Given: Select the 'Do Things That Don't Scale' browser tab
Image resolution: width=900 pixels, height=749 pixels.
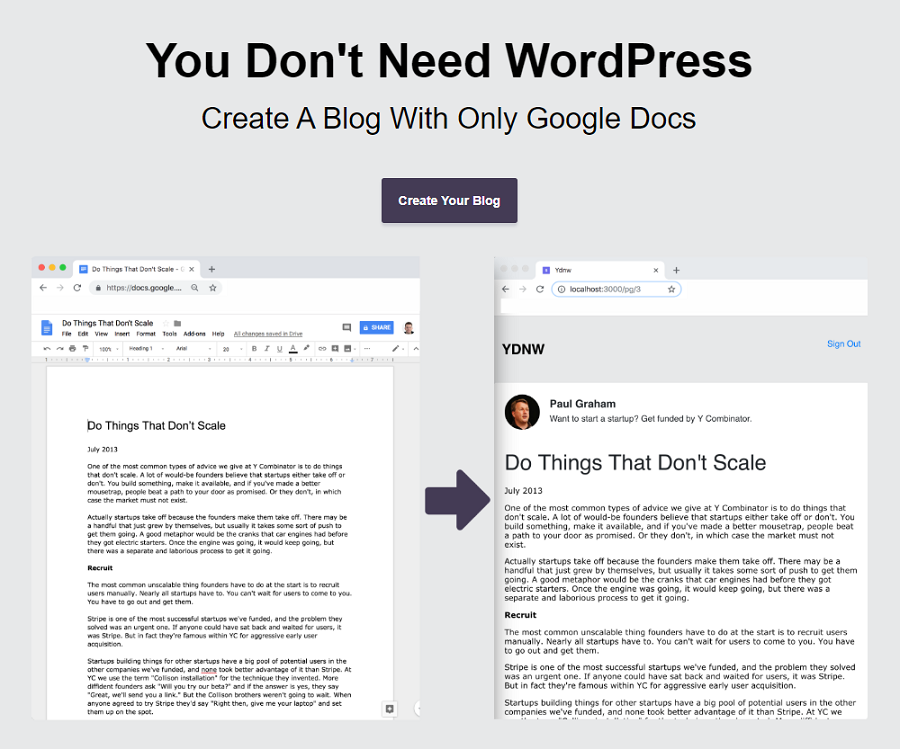Looking at the screenshot, I should (137, 269).
